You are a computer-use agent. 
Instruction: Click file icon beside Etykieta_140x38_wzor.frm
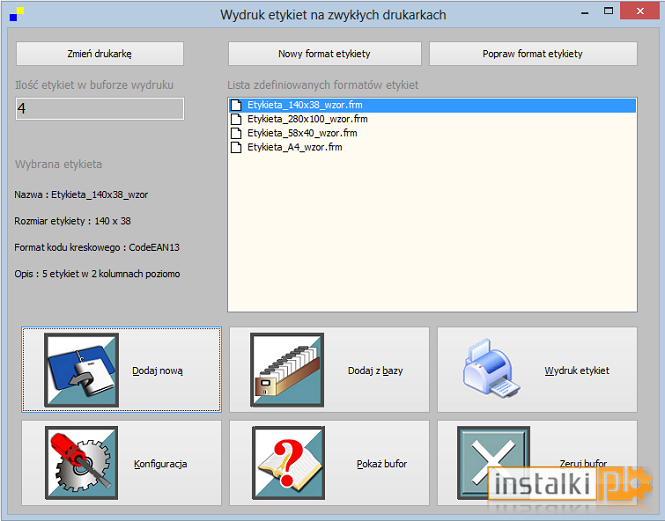pyautogui.click(x=236, y=105)
